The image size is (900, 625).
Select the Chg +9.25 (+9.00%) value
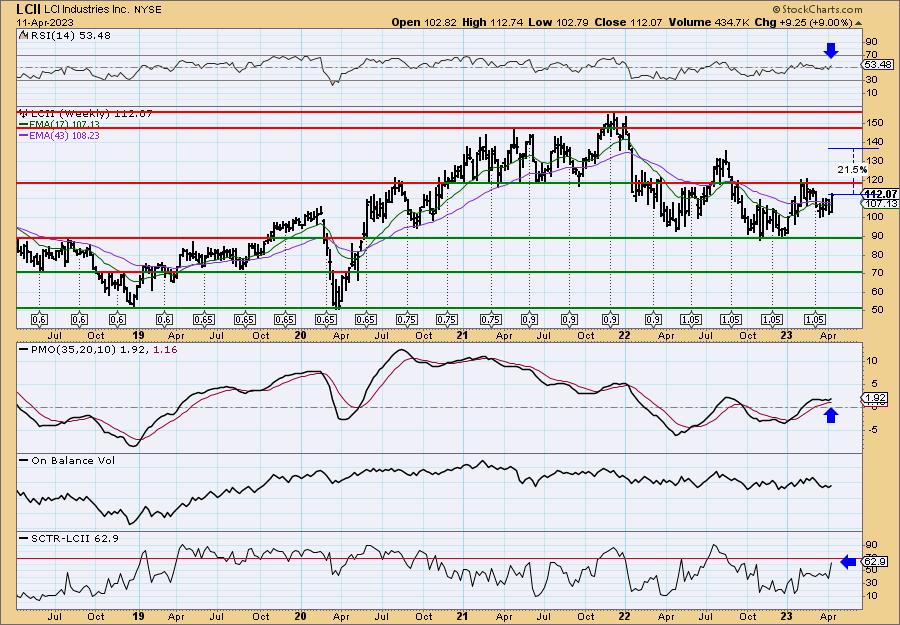(x=803, y=22)
